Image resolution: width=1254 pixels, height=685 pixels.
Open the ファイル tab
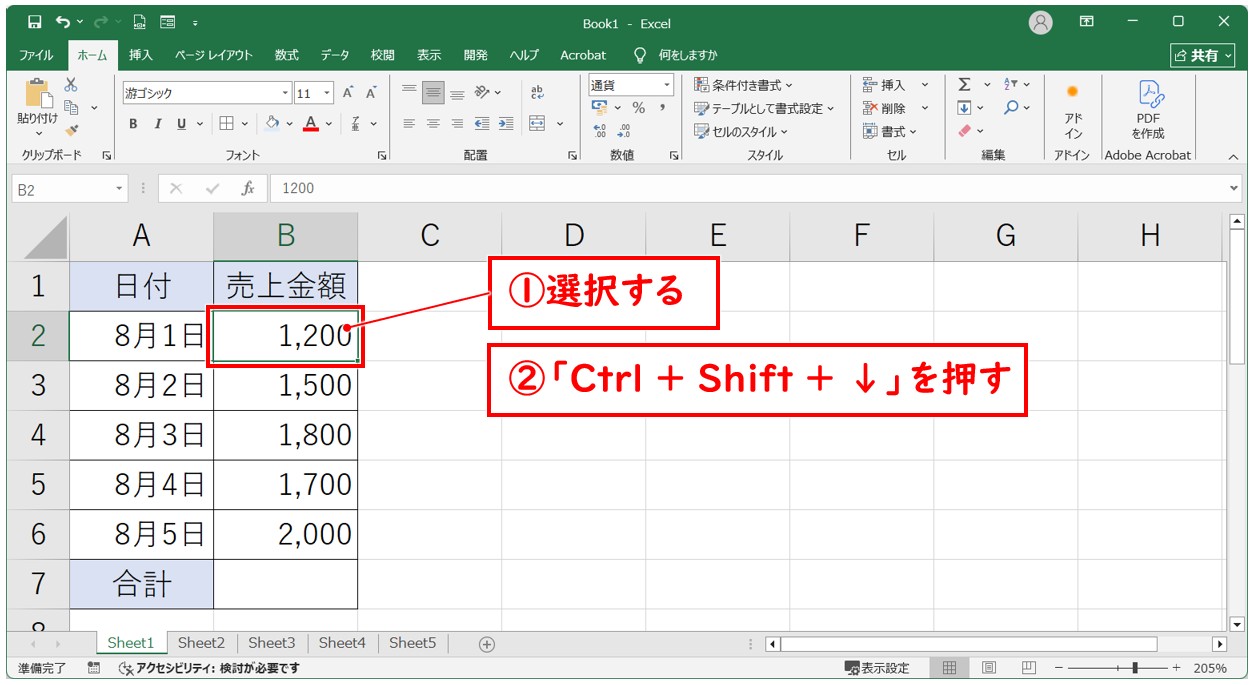37,55
